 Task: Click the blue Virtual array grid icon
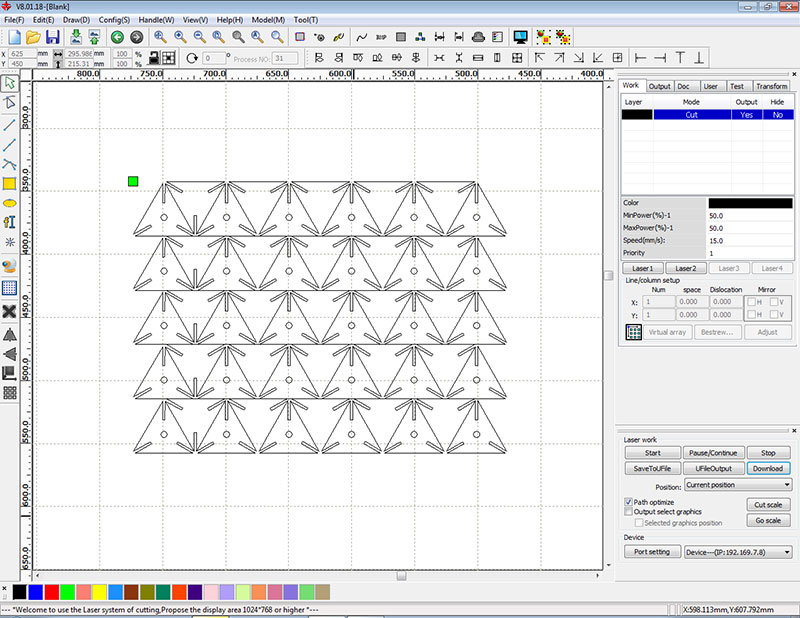[x=634, y=332]
